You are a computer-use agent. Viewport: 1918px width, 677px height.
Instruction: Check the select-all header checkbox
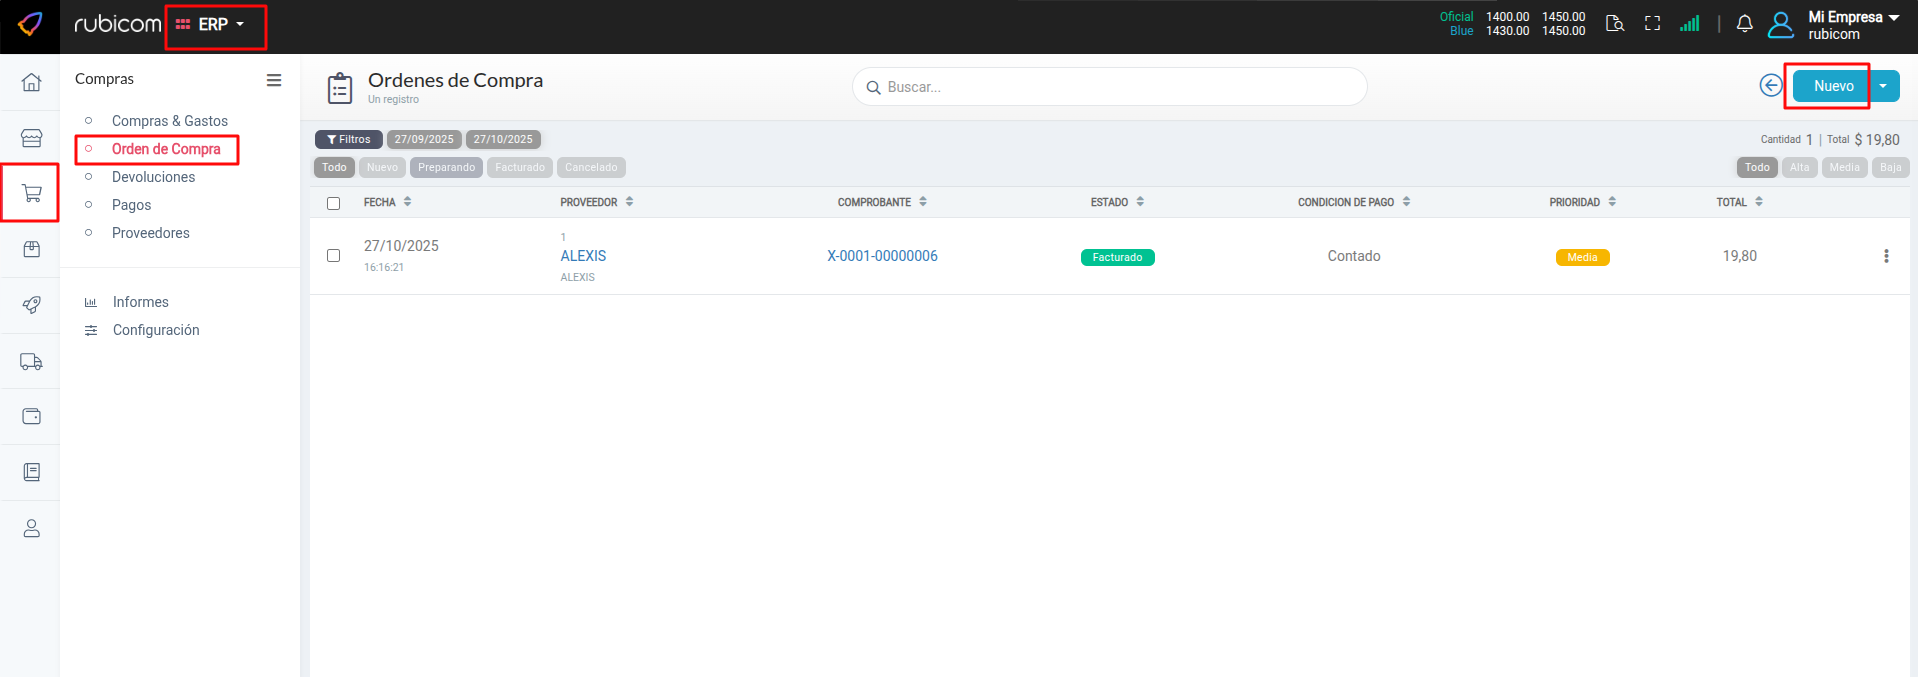tap(334, 203)
